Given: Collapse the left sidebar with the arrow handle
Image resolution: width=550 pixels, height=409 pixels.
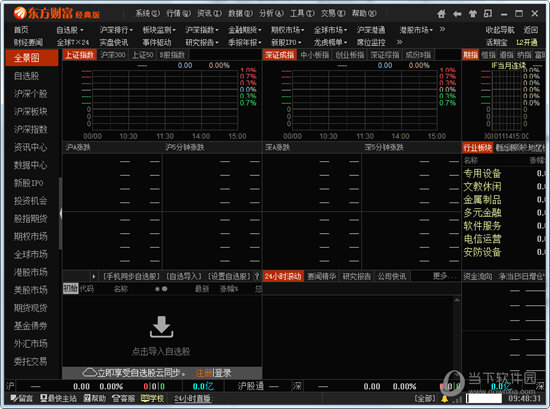Looking at the screenshot, I should click(60, 214).
